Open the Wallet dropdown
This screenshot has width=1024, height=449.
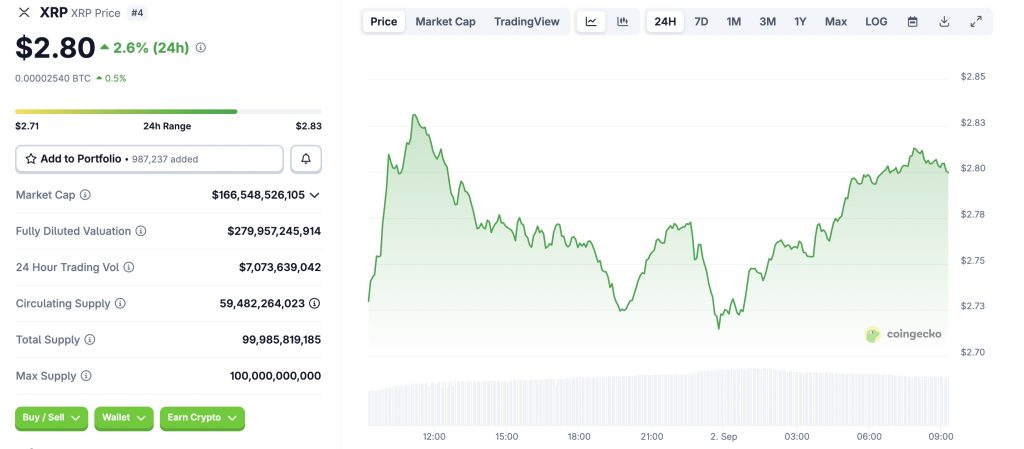pos(123,418)
